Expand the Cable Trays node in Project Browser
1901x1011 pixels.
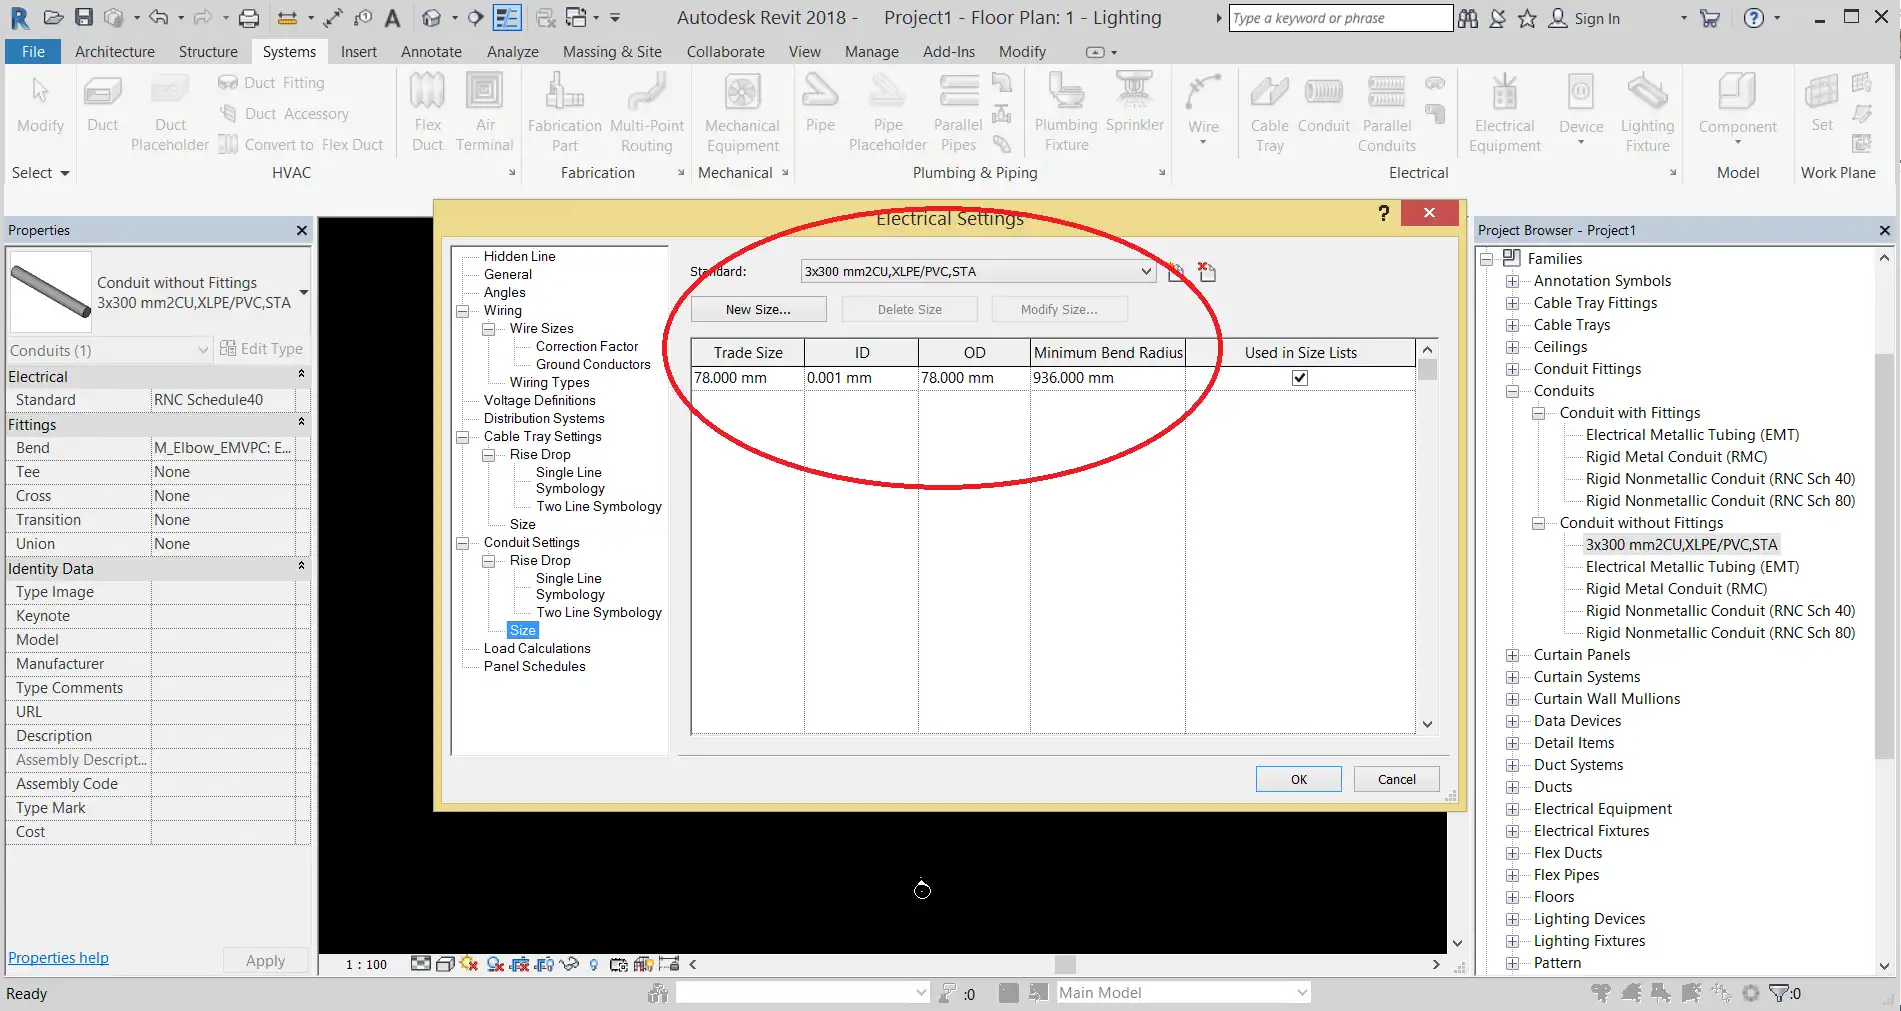[1513, 325]
